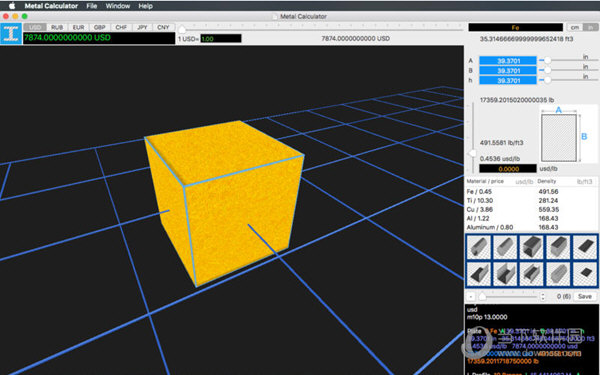Select the Aluminum / 0.80 material row
Screen dimensions: 600x375
531,227
